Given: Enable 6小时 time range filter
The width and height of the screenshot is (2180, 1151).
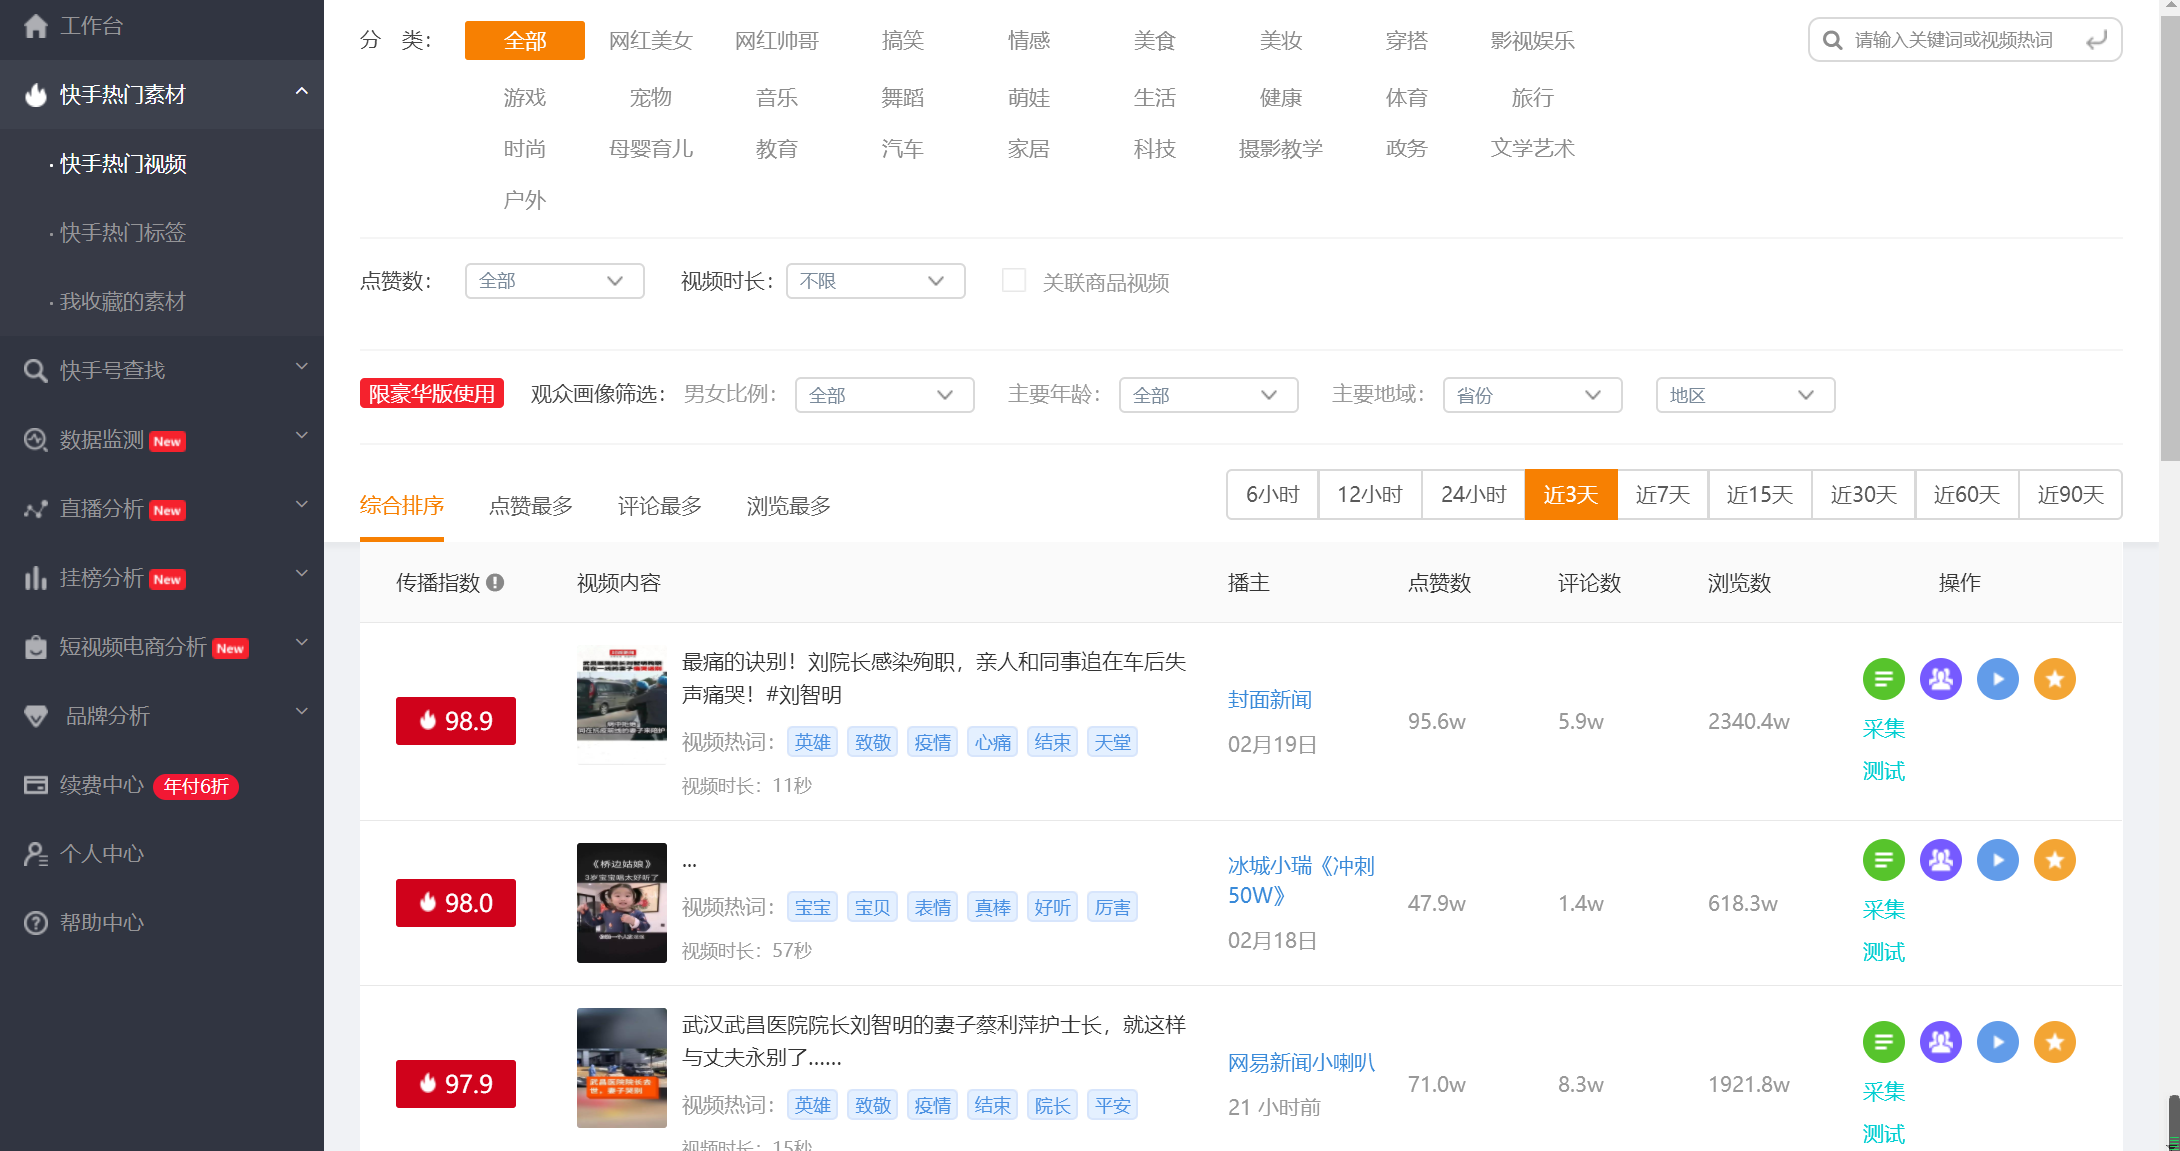Looking at the screenshot, I should click(1272, 493).
